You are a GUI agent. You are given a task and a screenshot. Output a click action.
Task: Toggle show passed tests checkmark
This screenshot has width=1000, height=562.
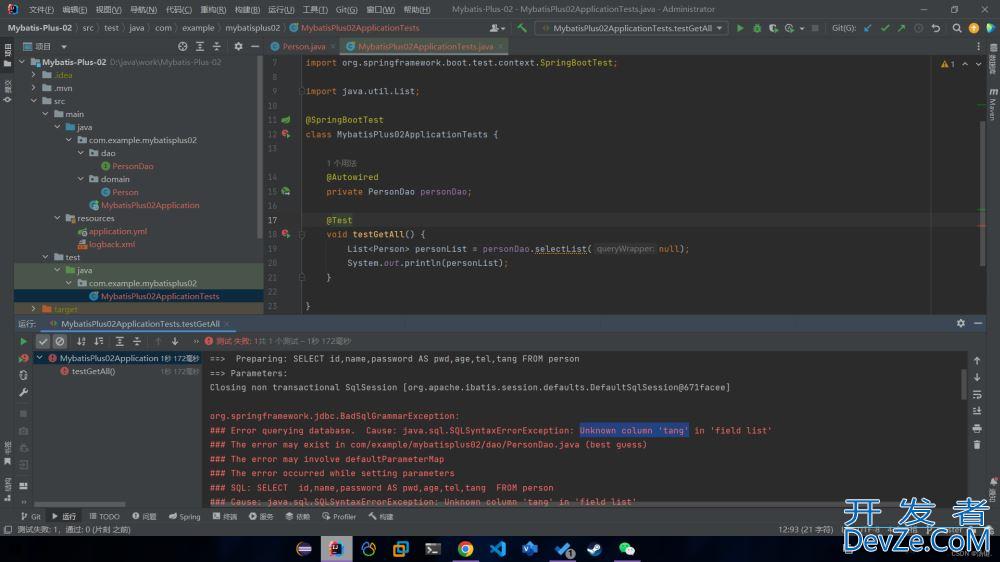click(x=43, y=341)
